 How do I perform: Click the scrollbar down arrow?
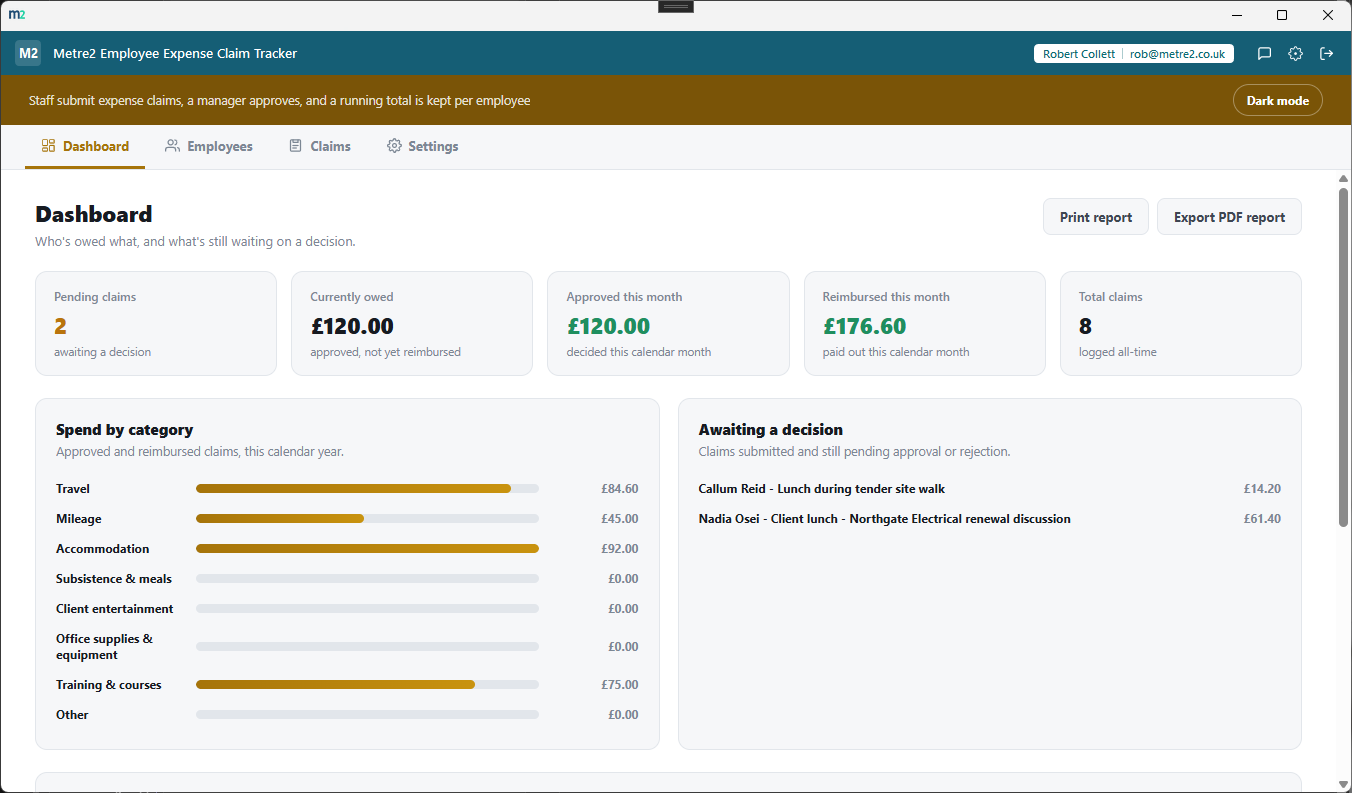pyautogui.click(x=1343, y=783)
